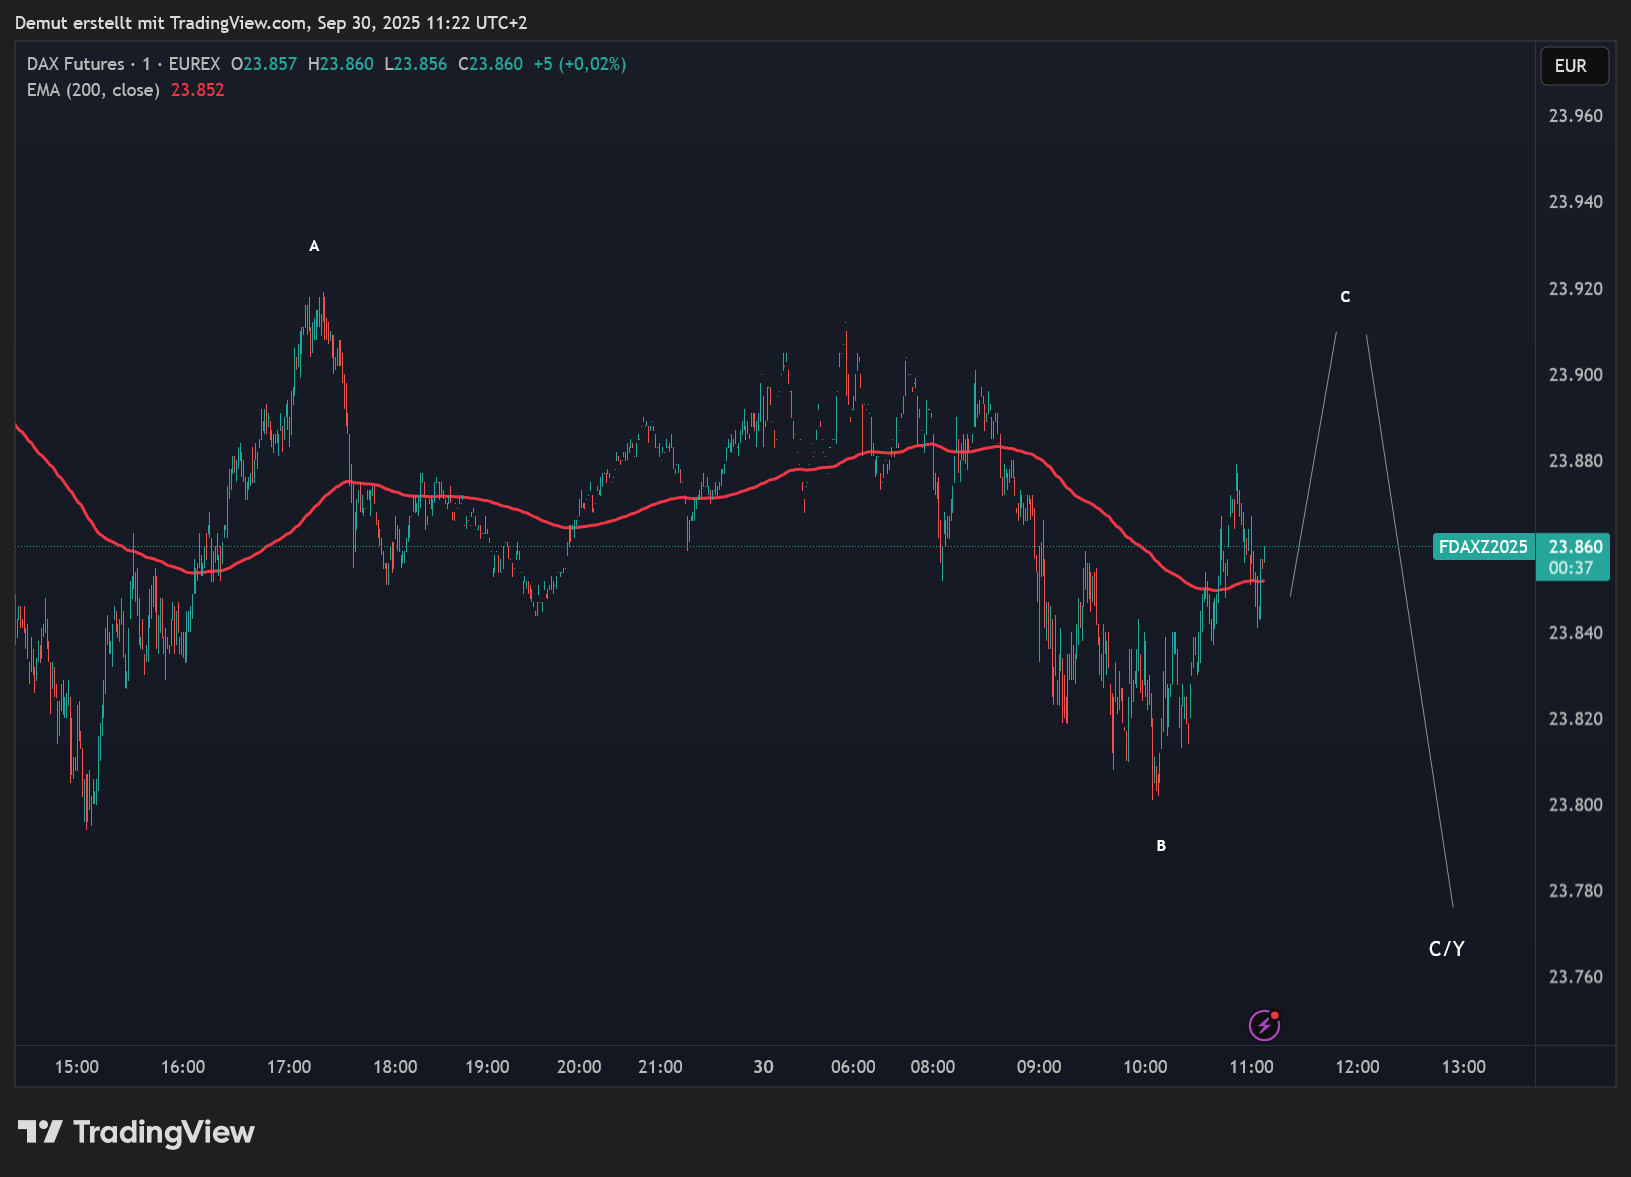The height and width of the screenshot is (1177, 1631).
Task: Click the 23.900 price axis level
Action: [1575, 375]
